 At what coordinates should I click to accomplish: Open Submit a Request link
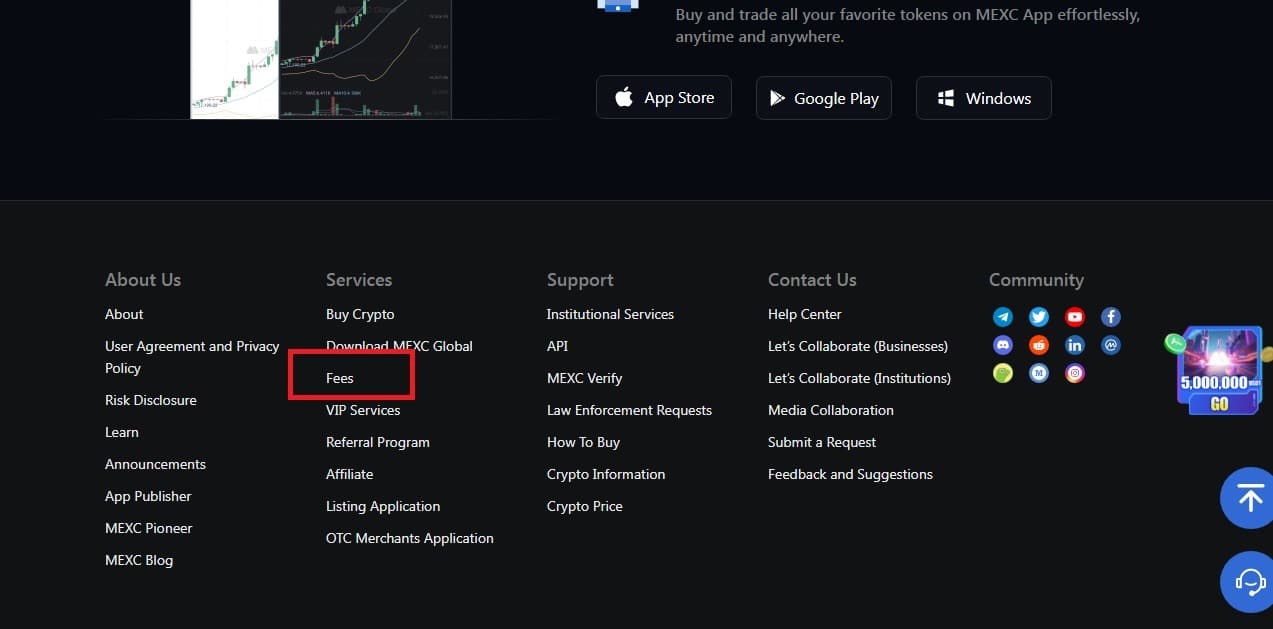pyautogui.click(x=822, y=442)
